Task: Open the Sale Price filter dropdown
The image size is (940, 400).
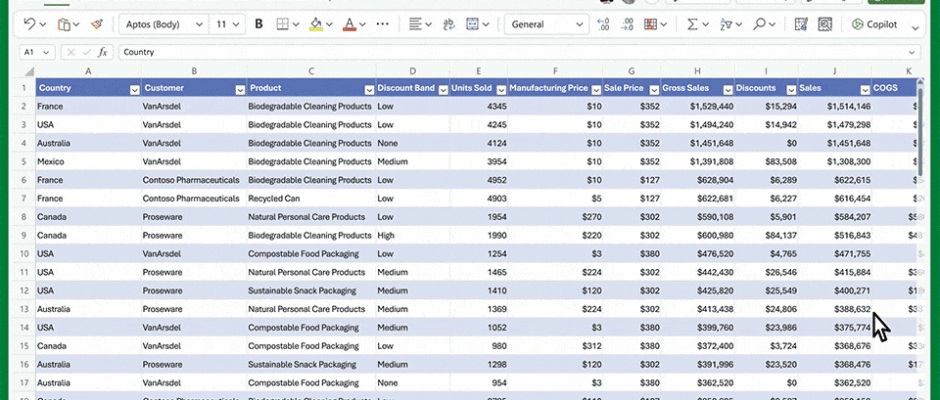Action: tap(653, 90)
